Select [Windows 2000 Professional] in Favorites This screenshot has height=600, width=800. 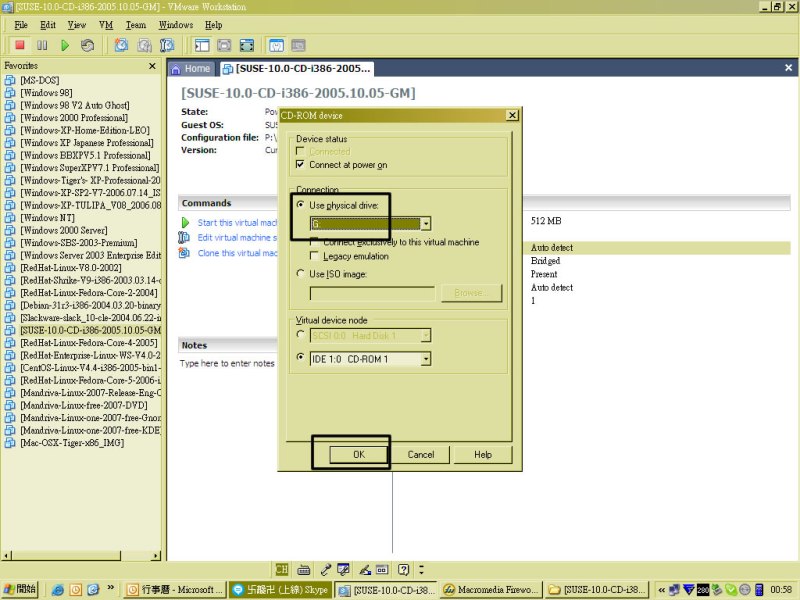(x=74, y=118)
